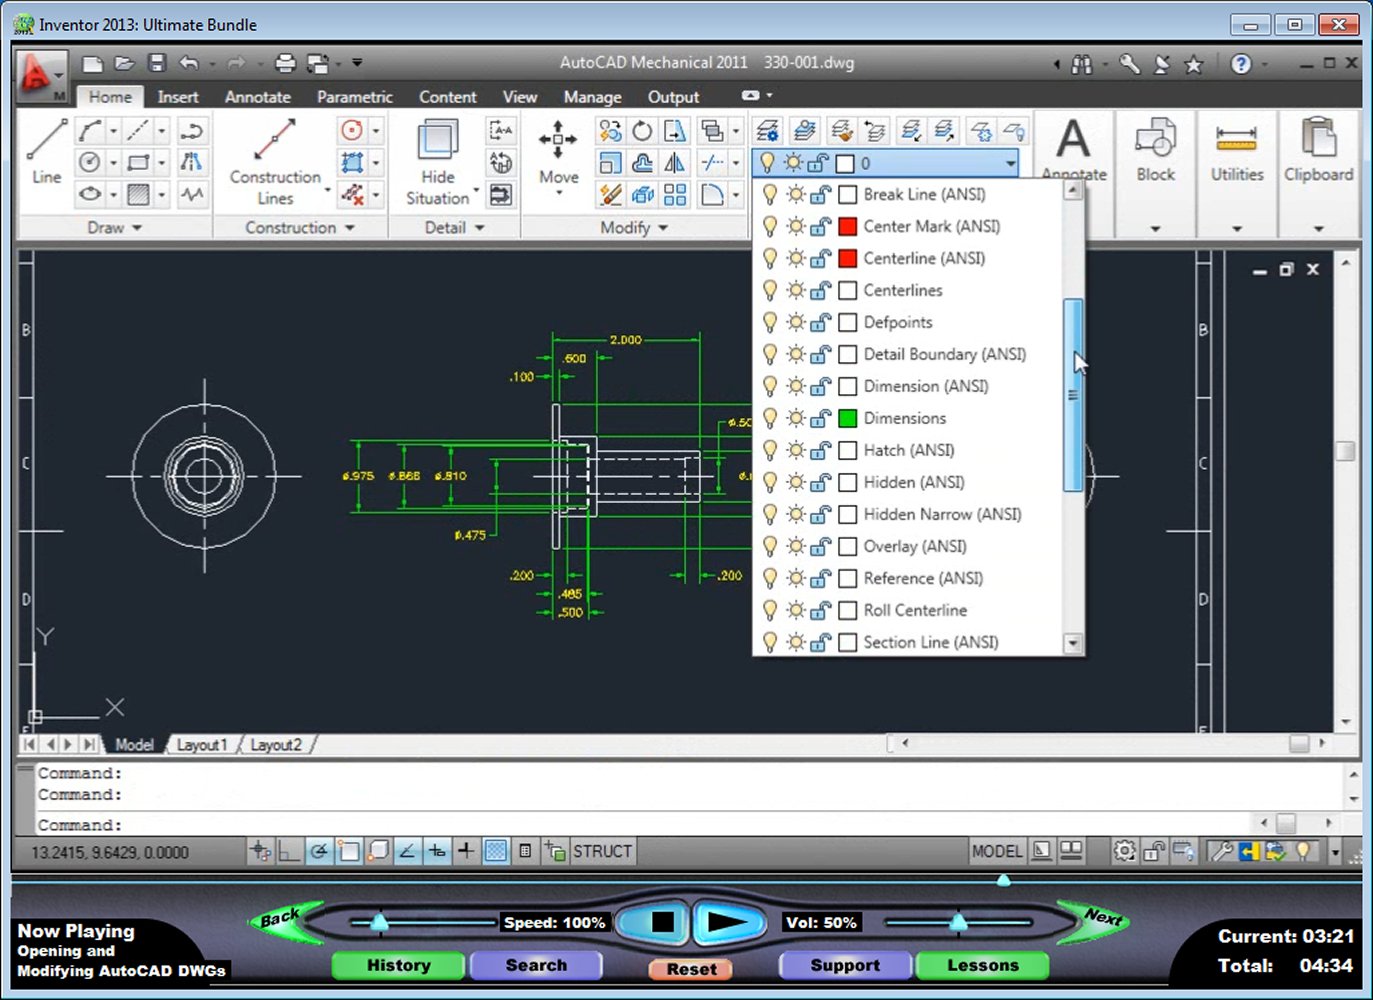The height and width of the screenshot is (1000, 1373).
Task: Click the Reset button
Action: [x=691, y=969]
